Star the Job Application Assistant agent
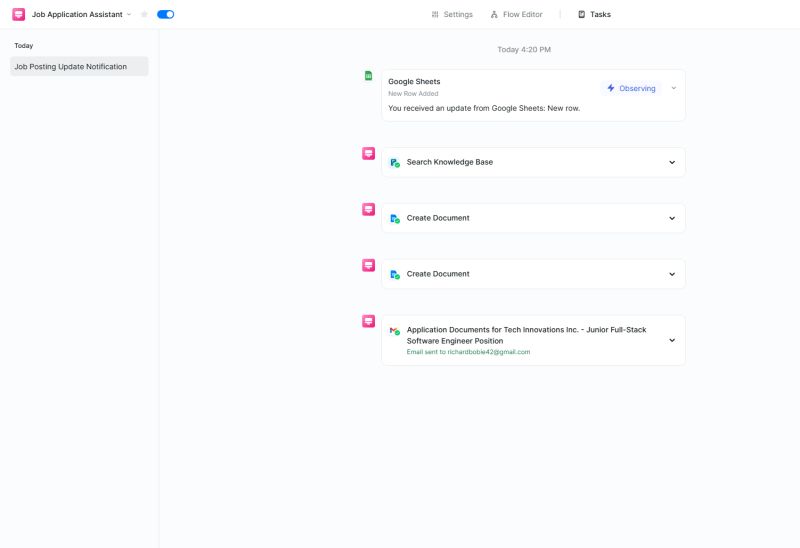800x548 pixels. click(144, 14)
